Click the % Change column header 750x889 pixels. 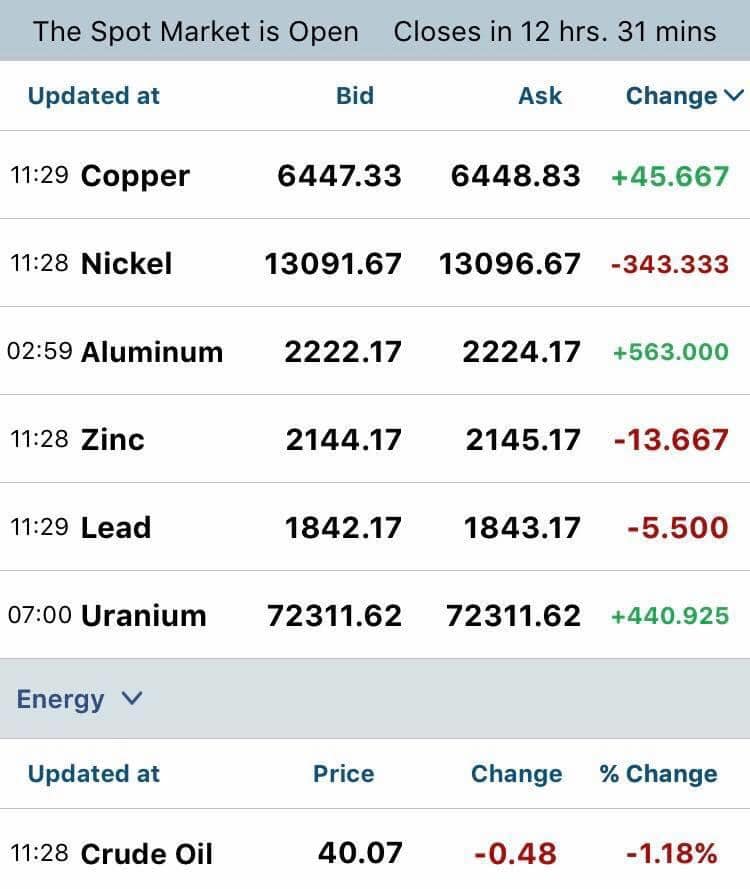click(658, 773)
